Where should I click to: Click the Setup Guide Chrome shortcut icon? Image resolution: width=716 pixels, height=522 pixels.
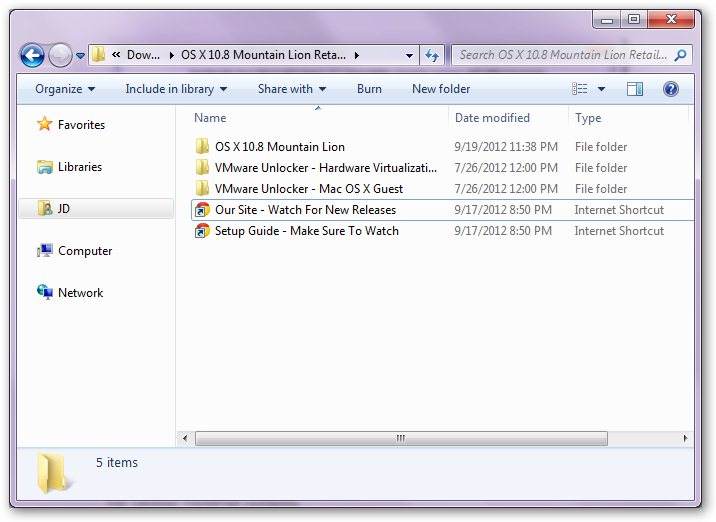pos(202,231)
